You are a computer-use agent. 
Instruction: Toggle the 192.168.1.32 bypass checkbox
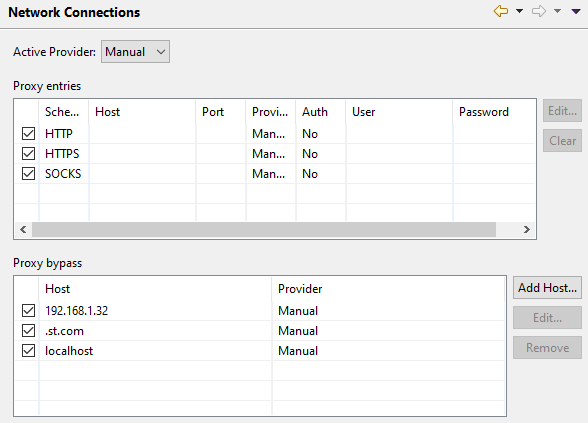point(28,310)
